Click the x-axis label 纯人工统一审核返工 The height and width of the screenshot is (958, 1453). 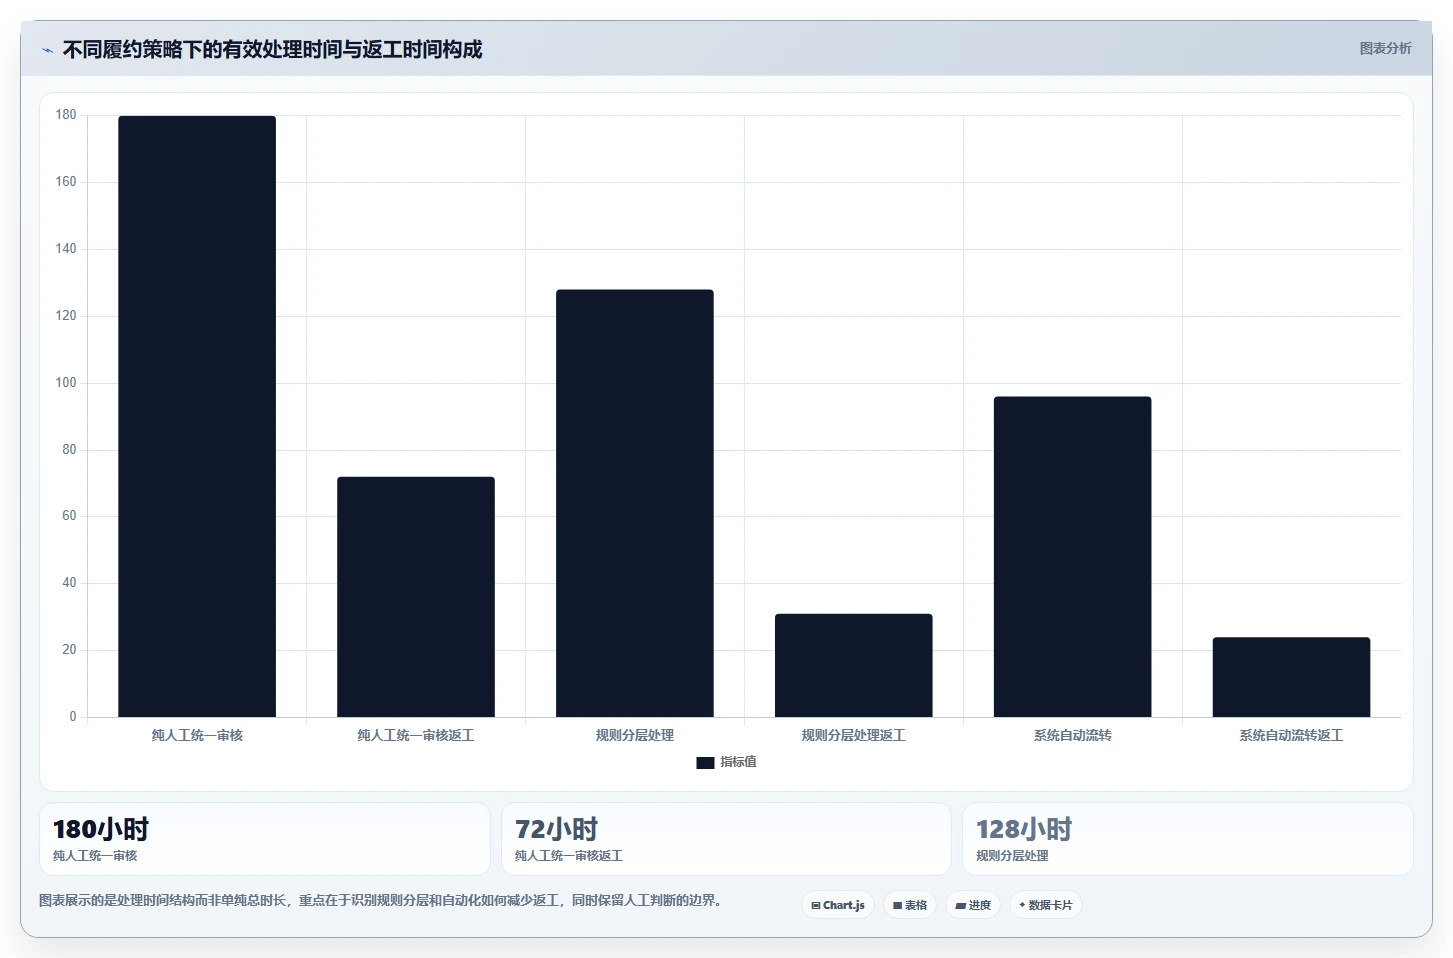tap(416, 735)
